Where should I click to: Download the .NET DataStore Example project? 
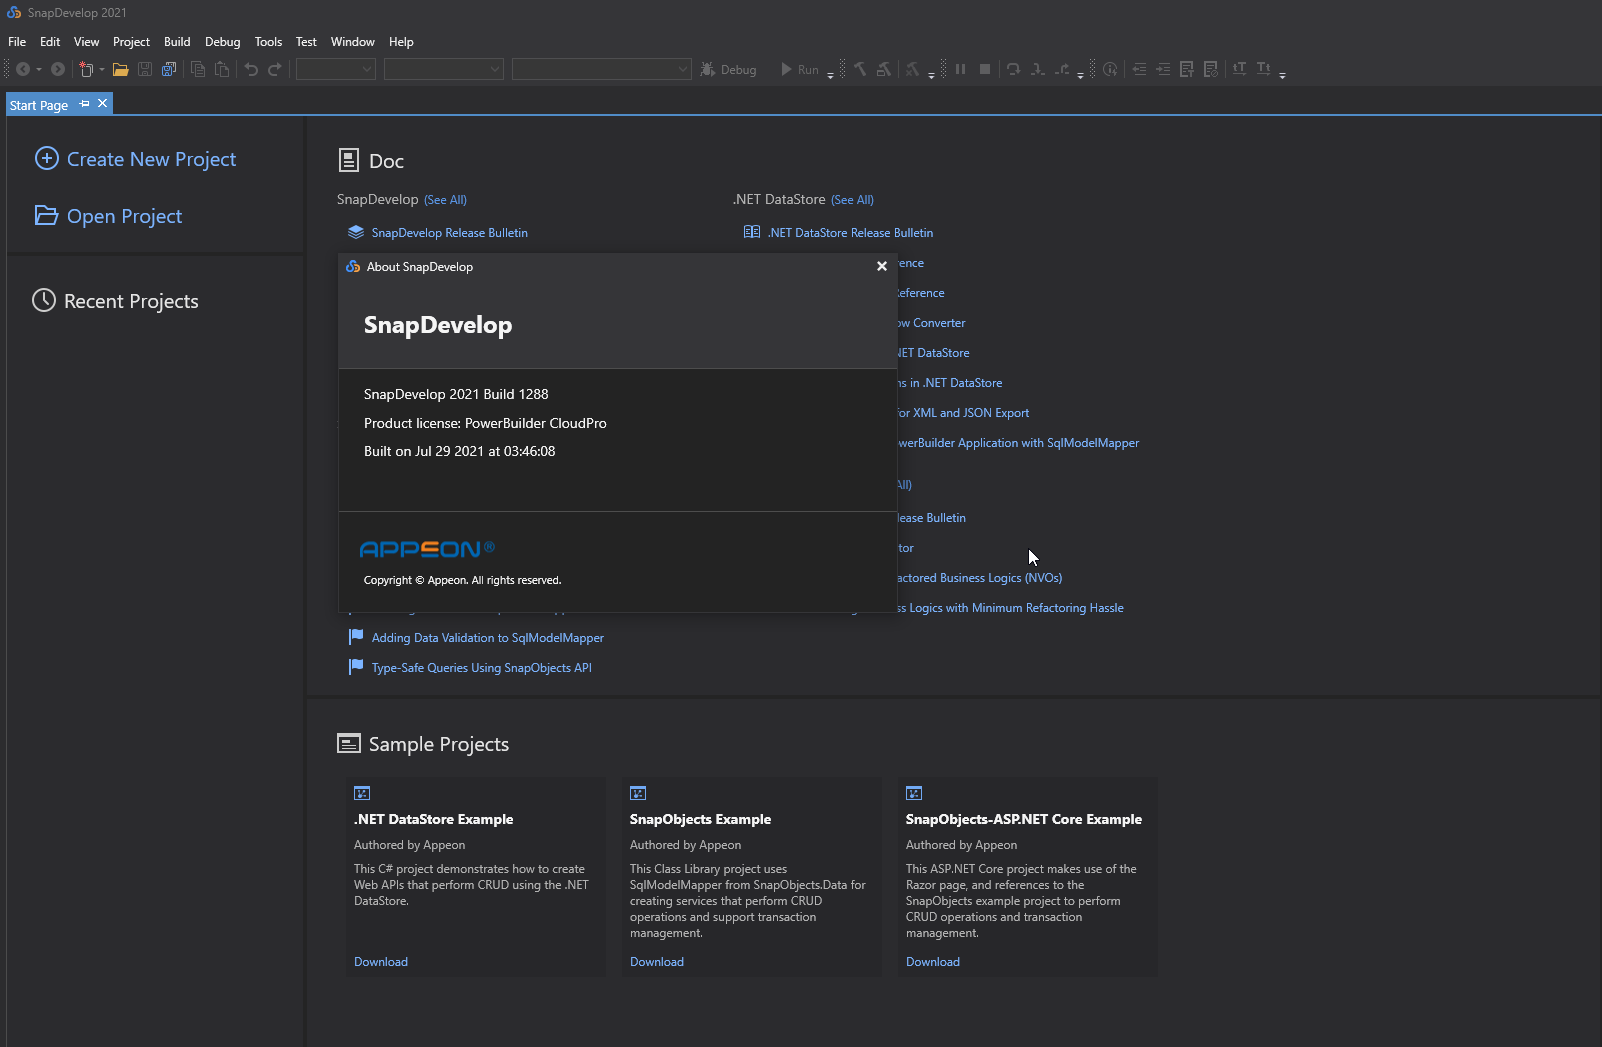tap(381, 962)
